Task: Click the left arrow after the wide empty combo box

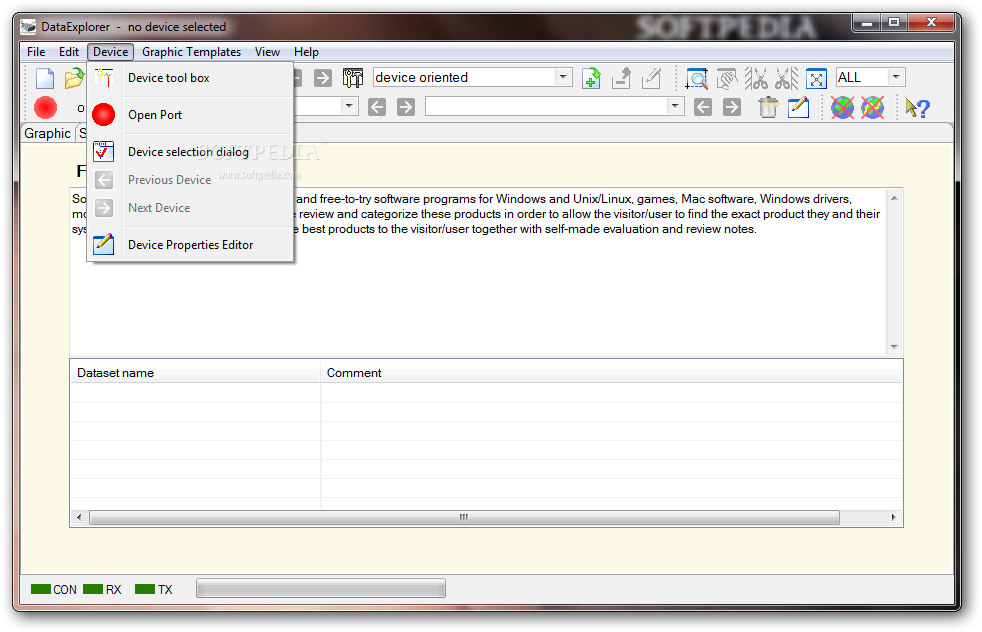Action: 703,107
